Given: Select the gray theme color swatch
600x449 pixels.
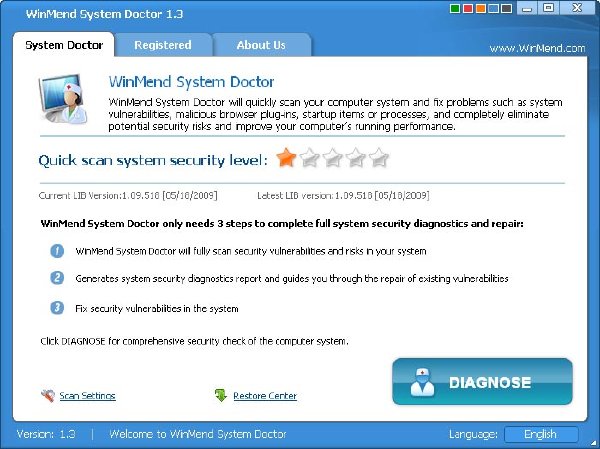Looking at the screenshot, I should pos(507,8).
